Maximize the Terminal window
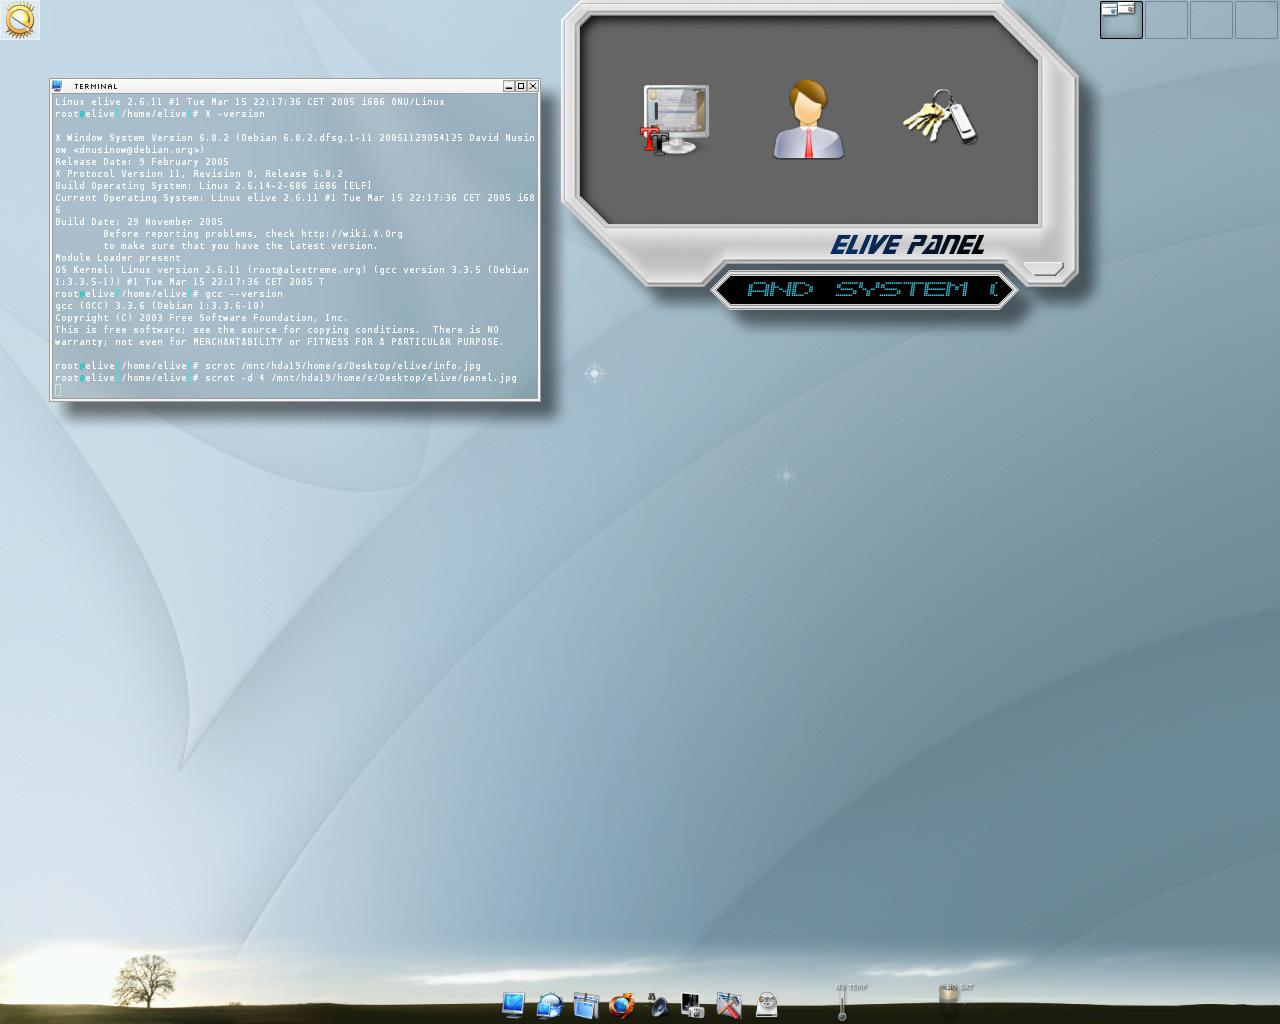 (x=520, y=86)
